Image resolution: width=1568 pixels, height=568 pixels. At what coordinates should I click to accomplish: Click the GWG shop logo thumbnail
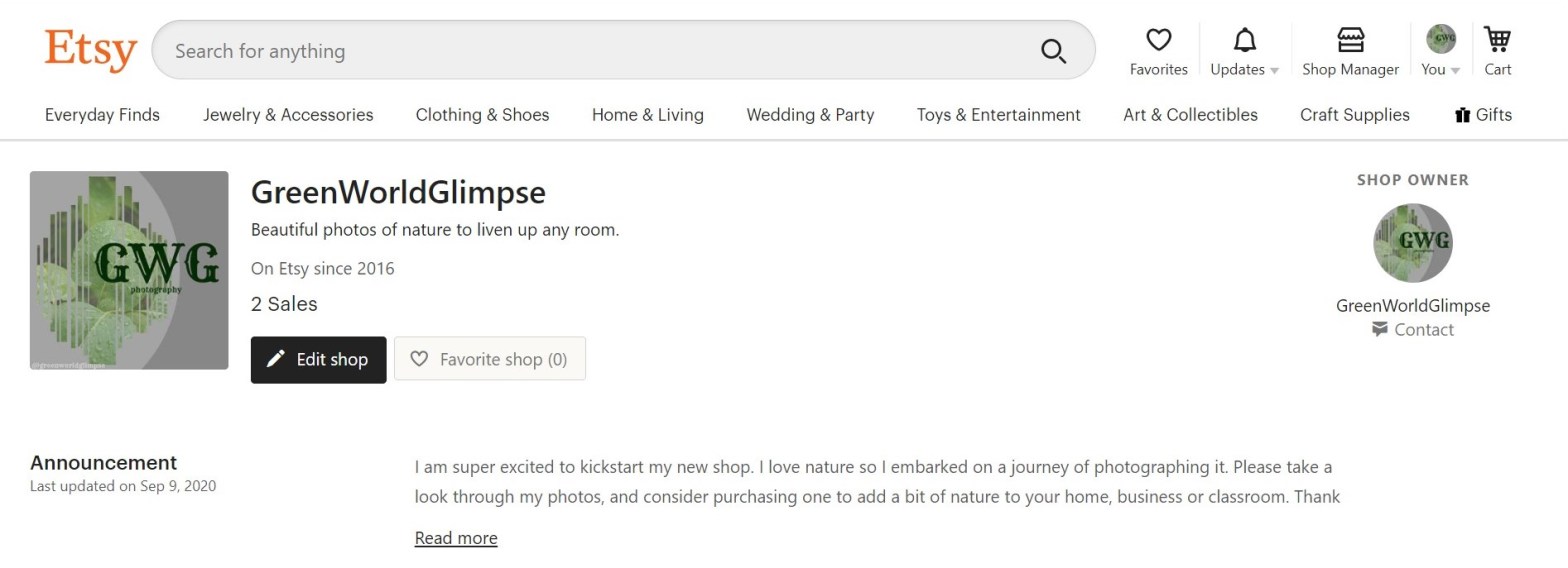[129, 270]
